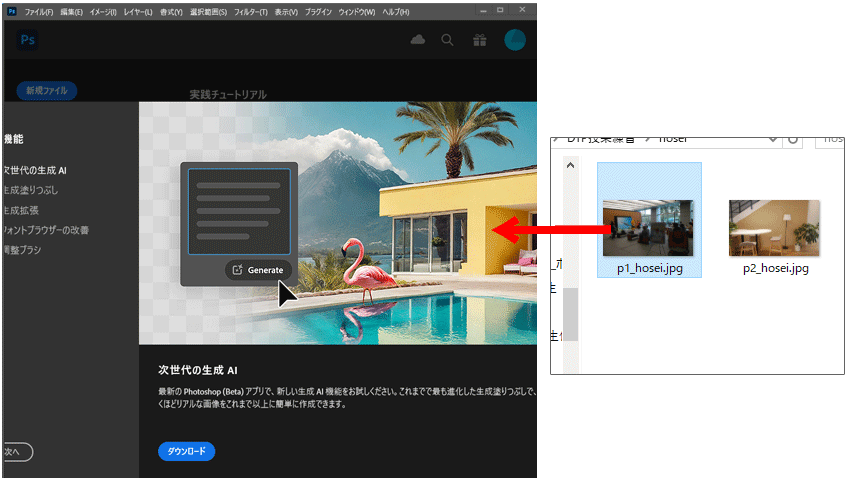Open the ウィンドウ(W) menu
Image resolution: width=848 pixels, height=478 pixels.
(x=358, y=11)
